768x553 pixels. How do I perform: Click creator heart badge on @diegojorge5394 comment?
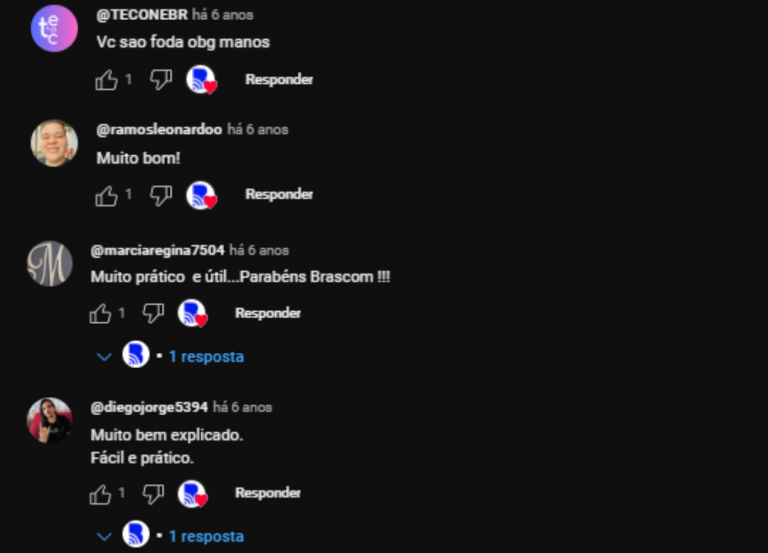192,494
